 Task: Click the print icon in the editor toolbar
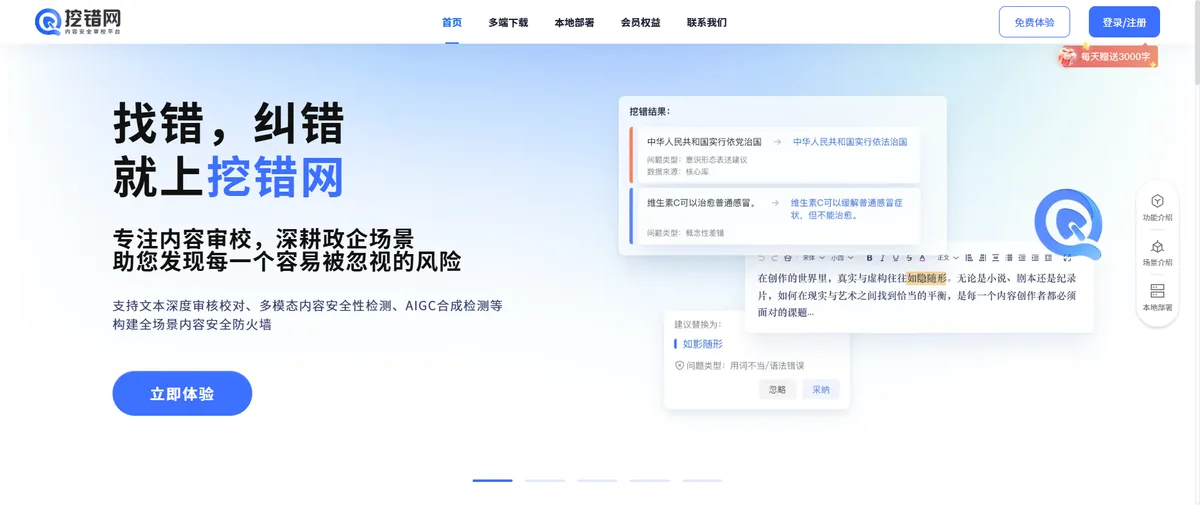point(788,258)
